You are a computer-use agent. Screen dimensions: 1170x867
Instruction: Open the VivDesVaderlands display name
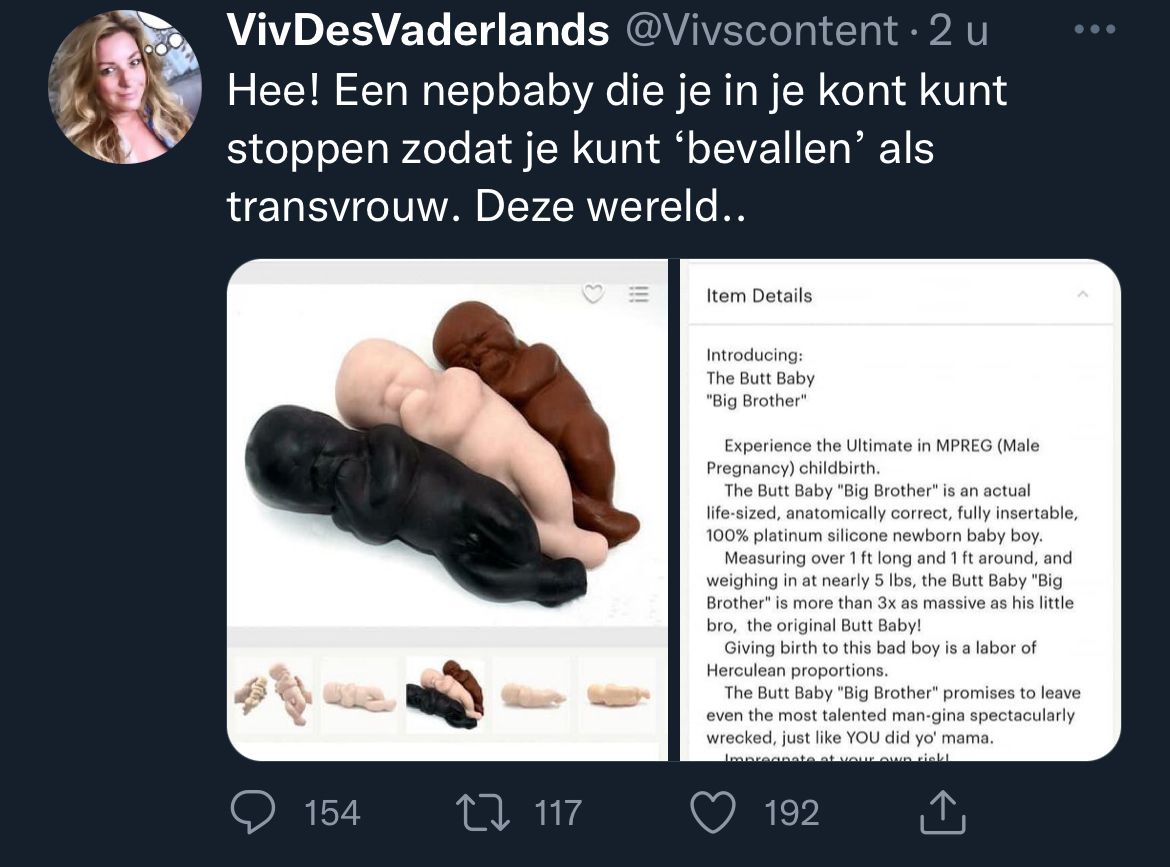click(418, 30)
